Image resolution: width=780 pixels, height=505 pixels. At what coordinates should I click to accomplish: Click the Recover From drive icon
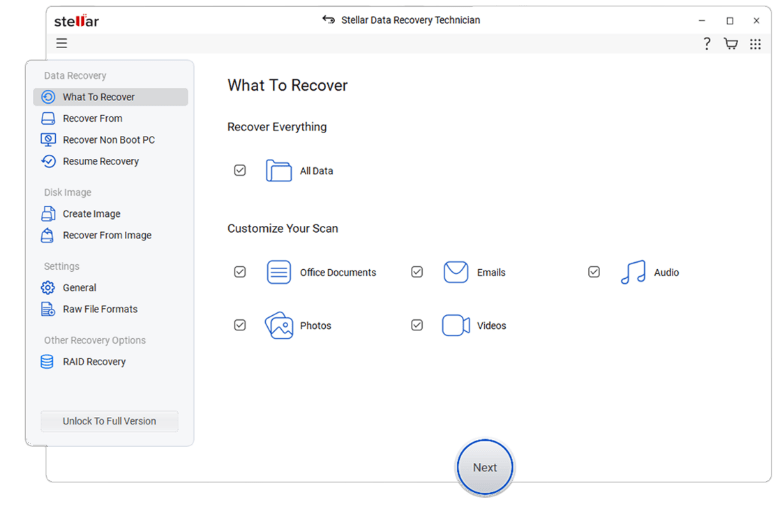pyautogui.click(x=48, y=118)
